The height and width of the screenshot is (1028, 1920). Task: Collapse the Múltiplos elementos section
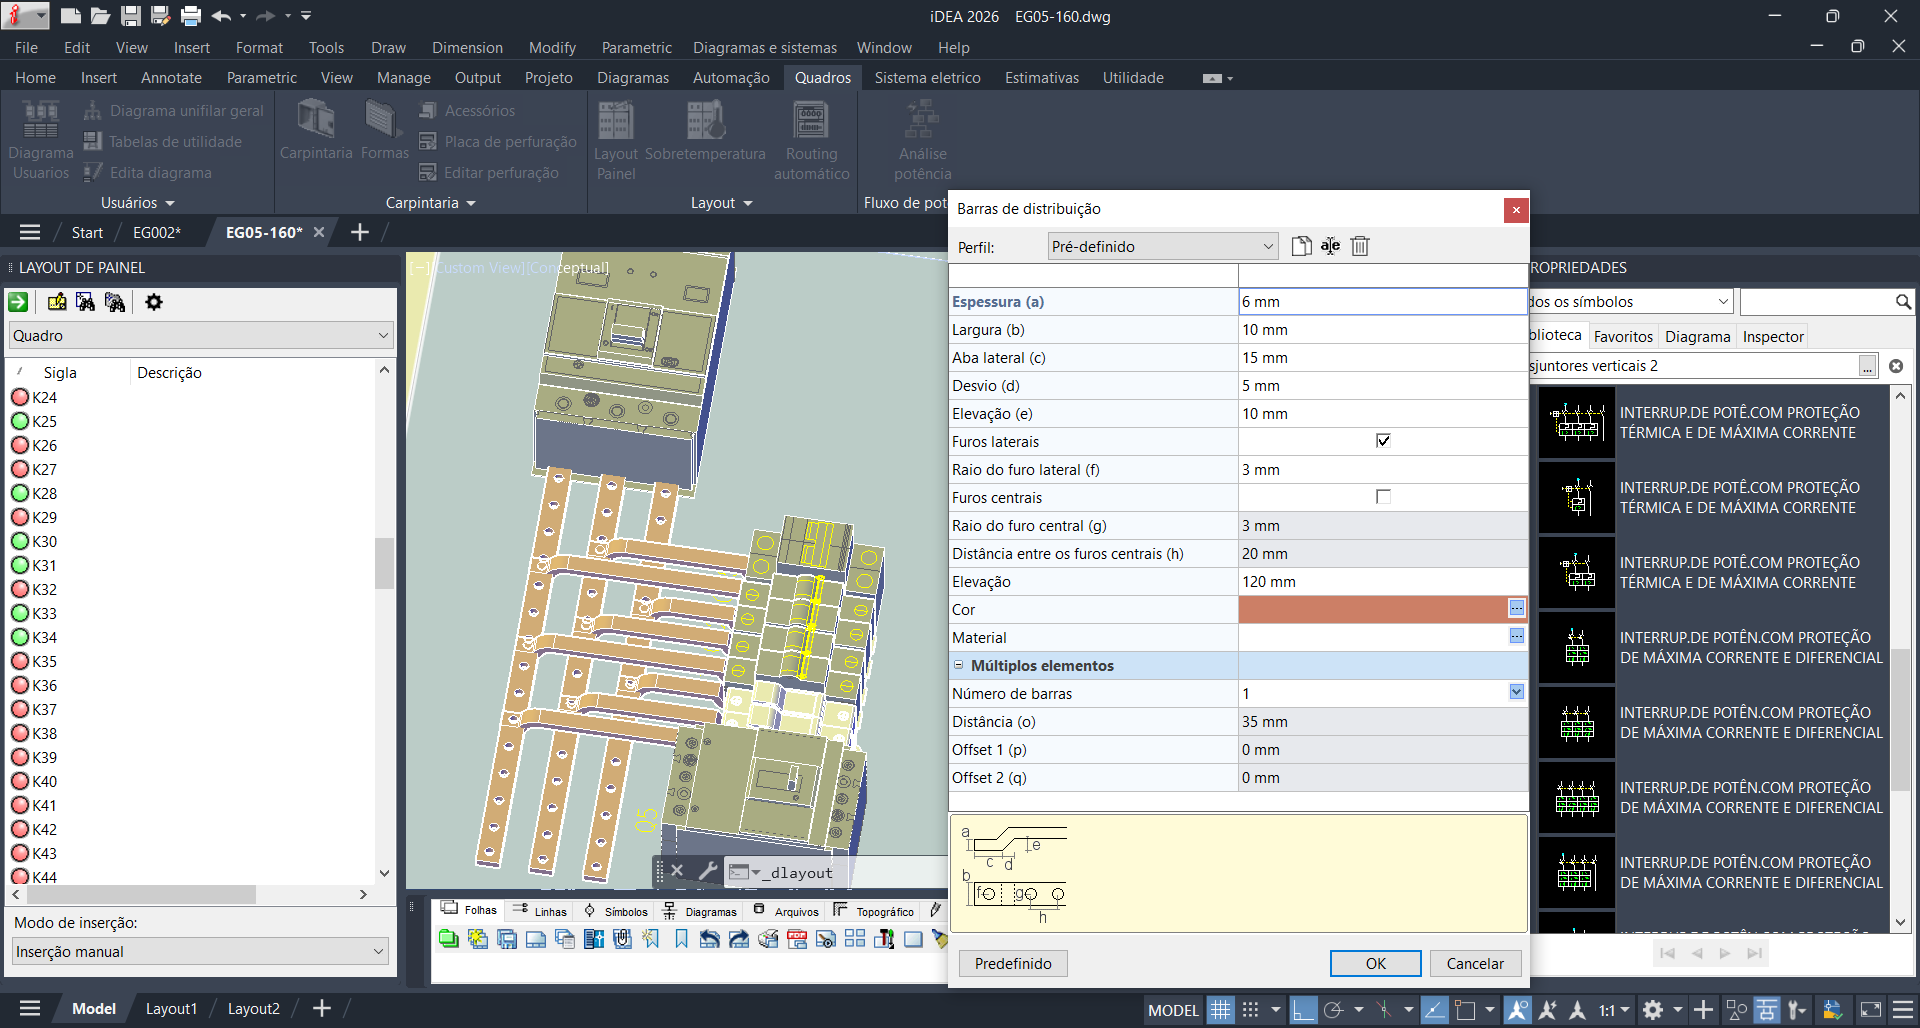coord(958,665)
